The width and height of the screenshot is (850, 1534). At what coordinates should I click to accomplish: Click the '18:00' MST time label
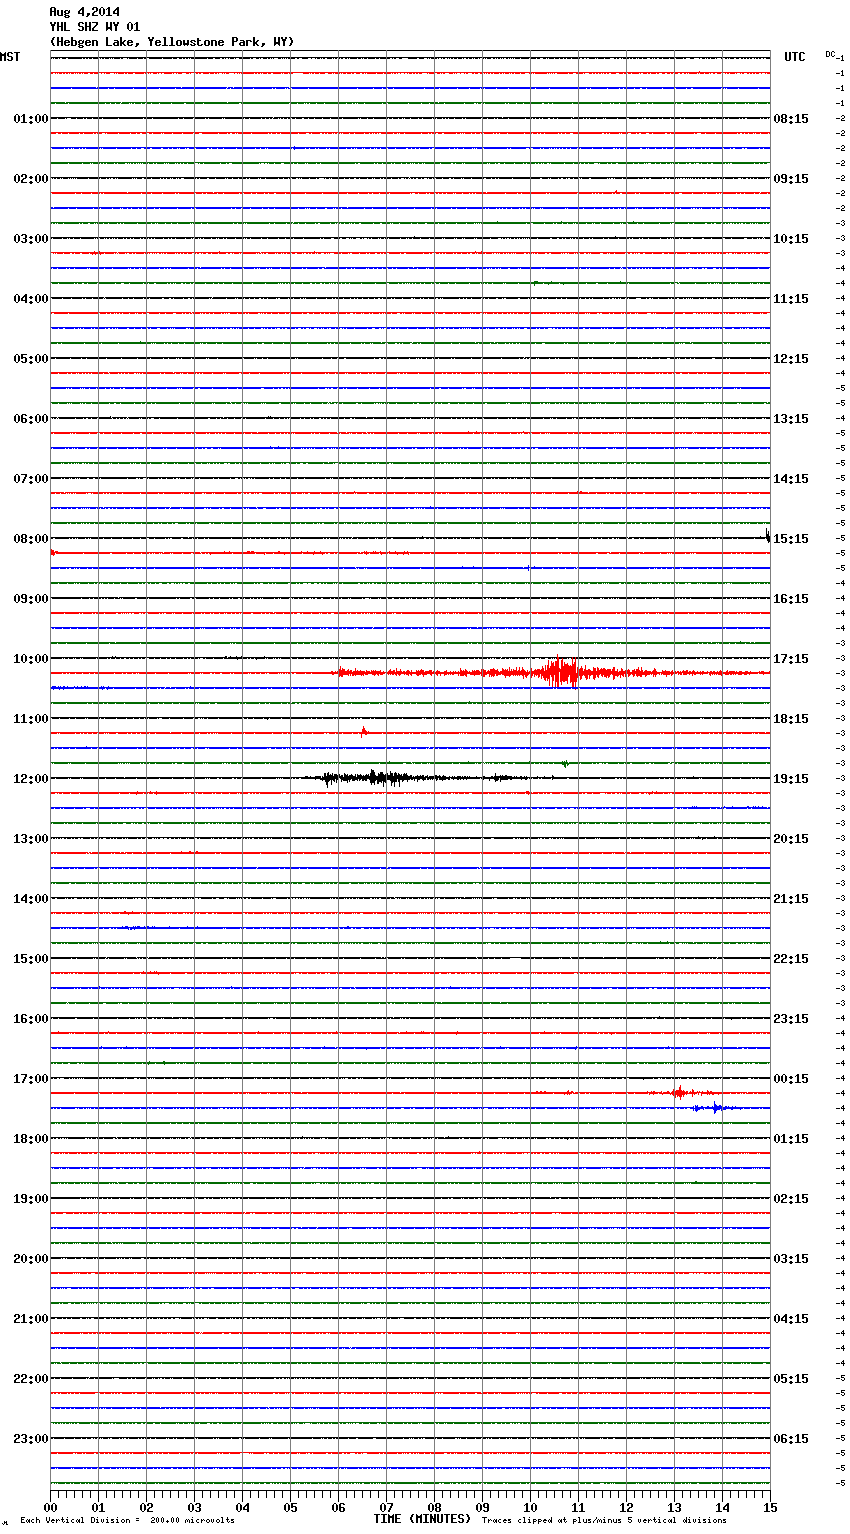(31, 1139)
